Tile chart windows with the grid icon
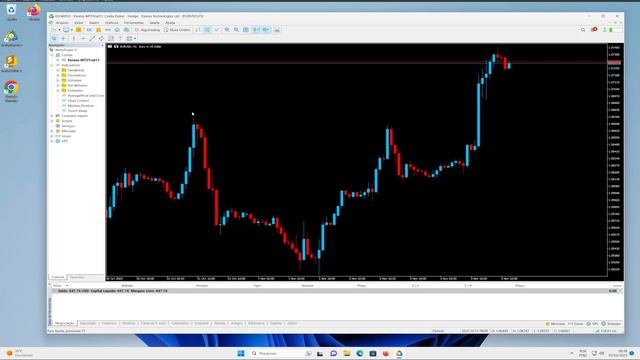This screenshot has height=360, width=640. [246, 30]
